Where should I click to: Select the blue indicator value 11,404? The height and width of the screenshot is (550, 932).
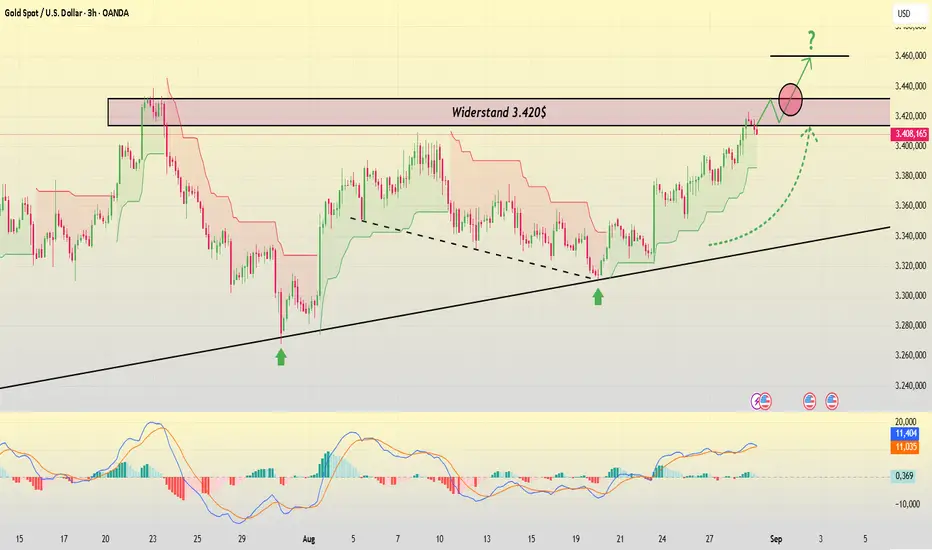(906, 434)
